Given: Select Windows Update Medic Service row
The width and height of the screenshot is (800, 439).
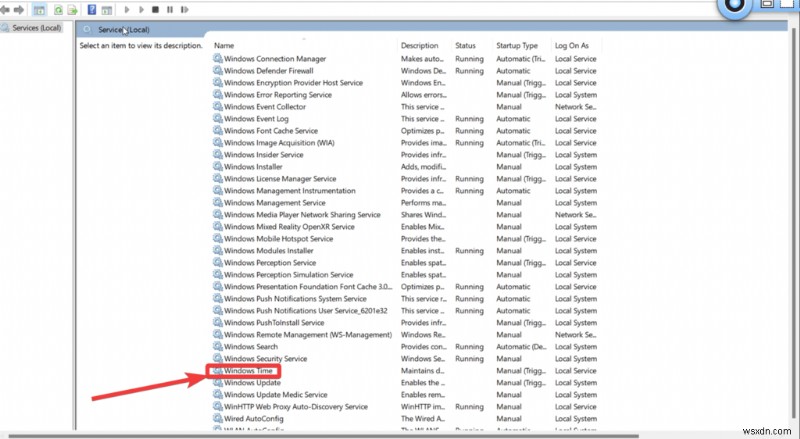Looking at the screenshot, I should pyautogui.click(x=276, y=395).
